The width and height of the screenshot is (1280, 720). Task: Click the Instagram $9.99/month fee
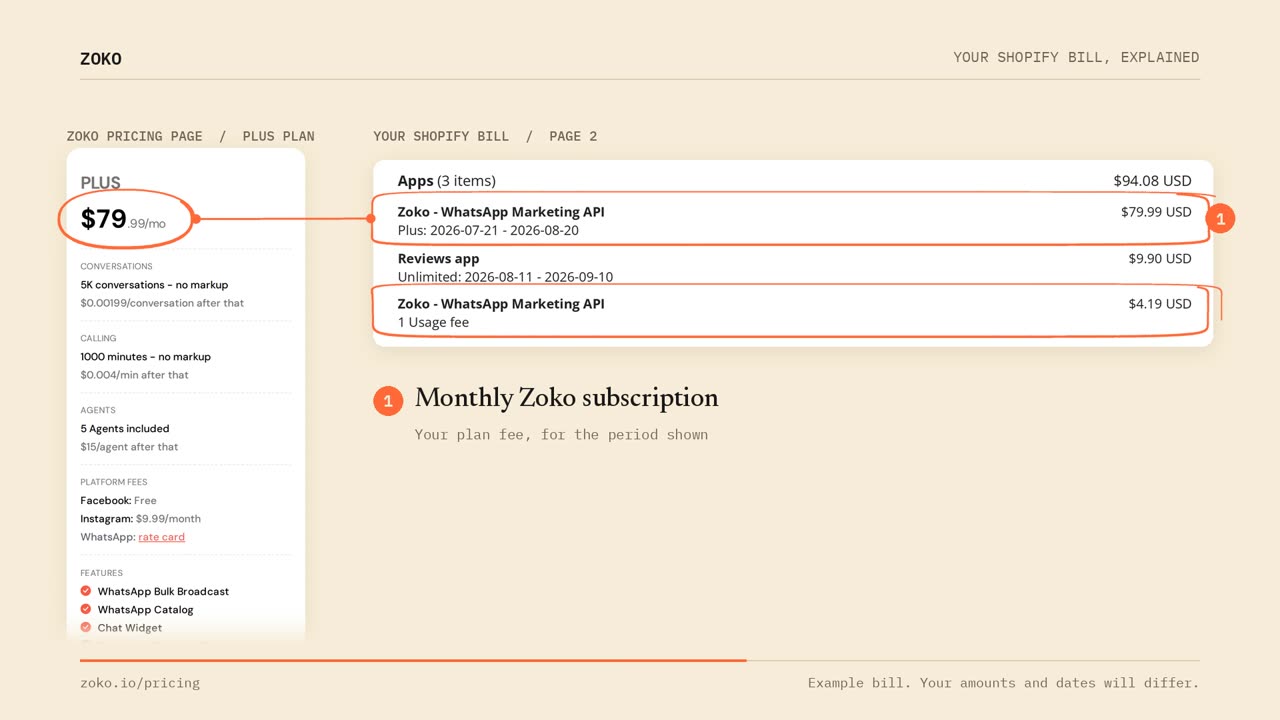coord(141,519)
